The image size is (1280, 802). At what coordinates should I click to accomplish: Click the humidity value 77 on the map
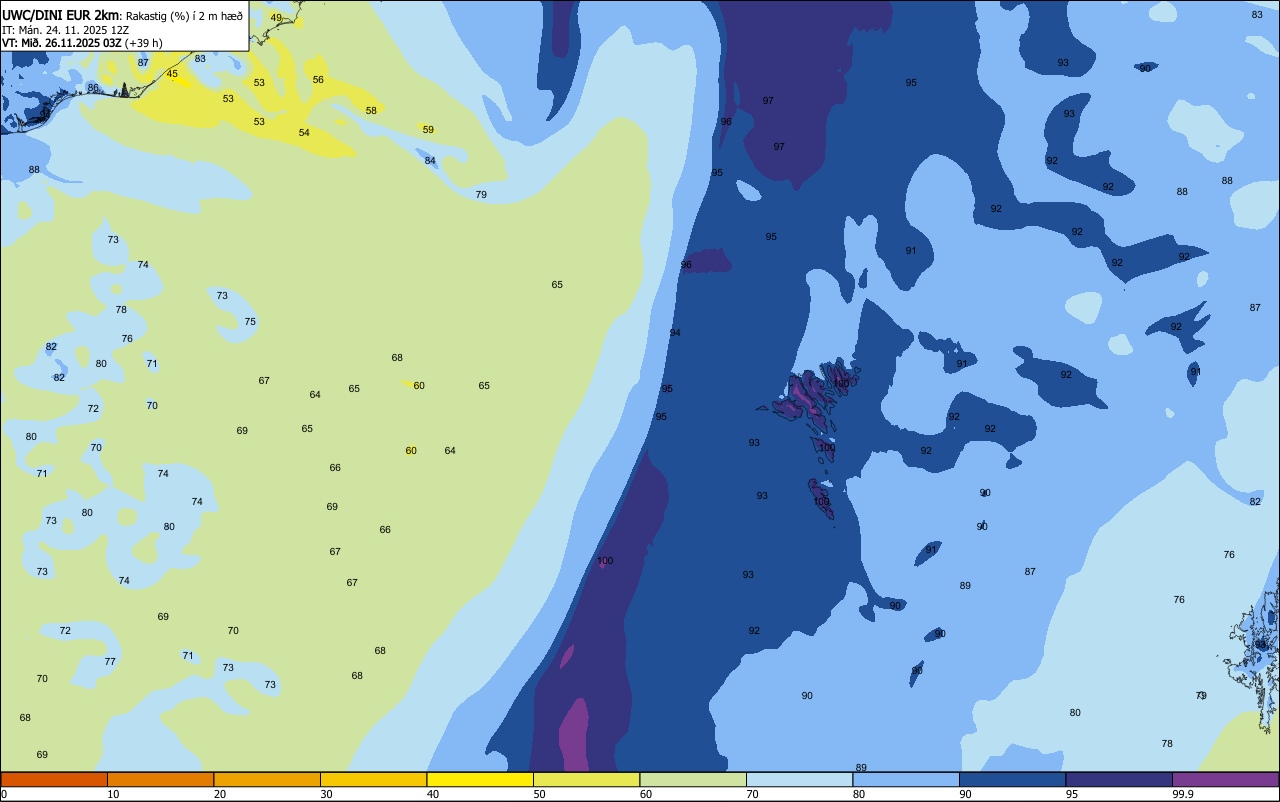[110, 662]
